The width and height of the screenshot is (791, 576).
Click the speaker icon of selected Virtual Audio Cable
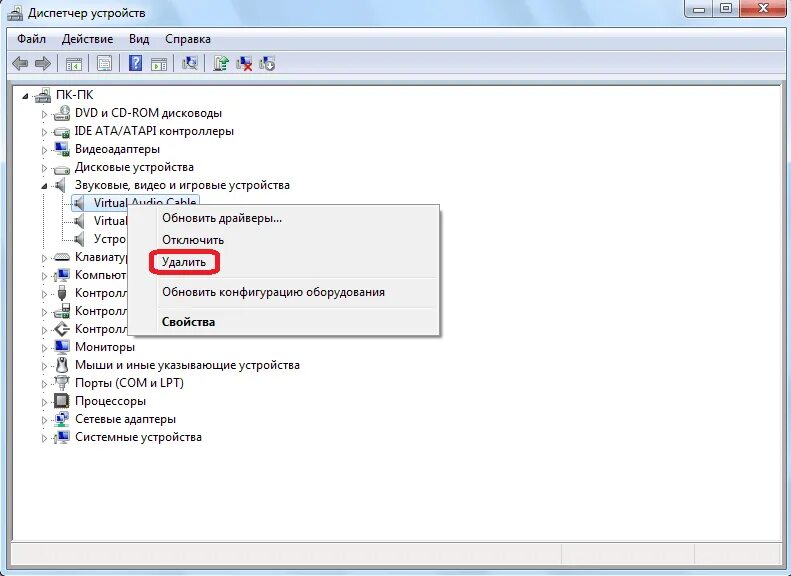click(x=79, y=203)
